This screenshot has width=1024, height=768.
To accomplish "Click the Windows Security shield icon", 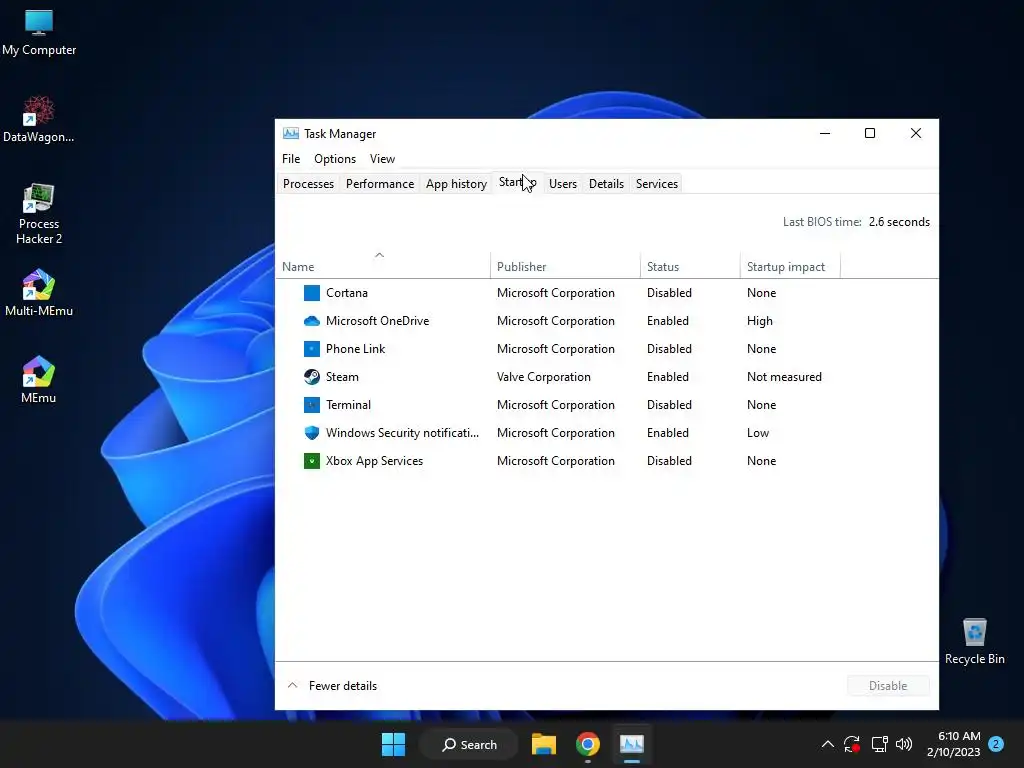I will click(x=312, y=433).
